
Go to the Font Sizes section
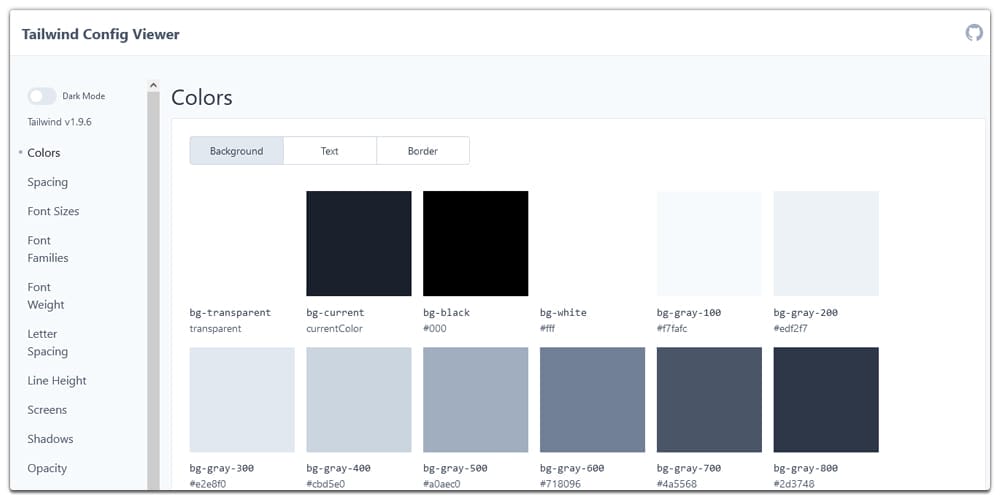point(54,211)
